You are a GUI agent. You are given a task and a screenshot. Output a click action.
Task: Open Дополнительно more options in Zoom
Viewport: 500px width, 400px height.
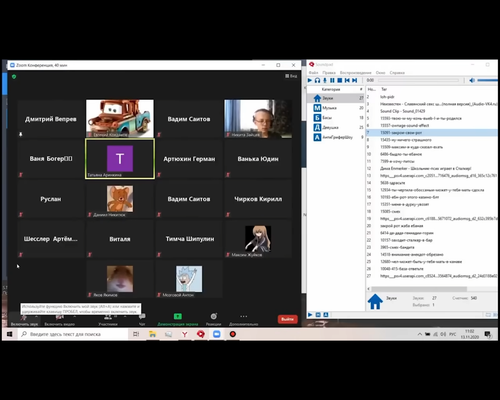click(x=244, y=319)
